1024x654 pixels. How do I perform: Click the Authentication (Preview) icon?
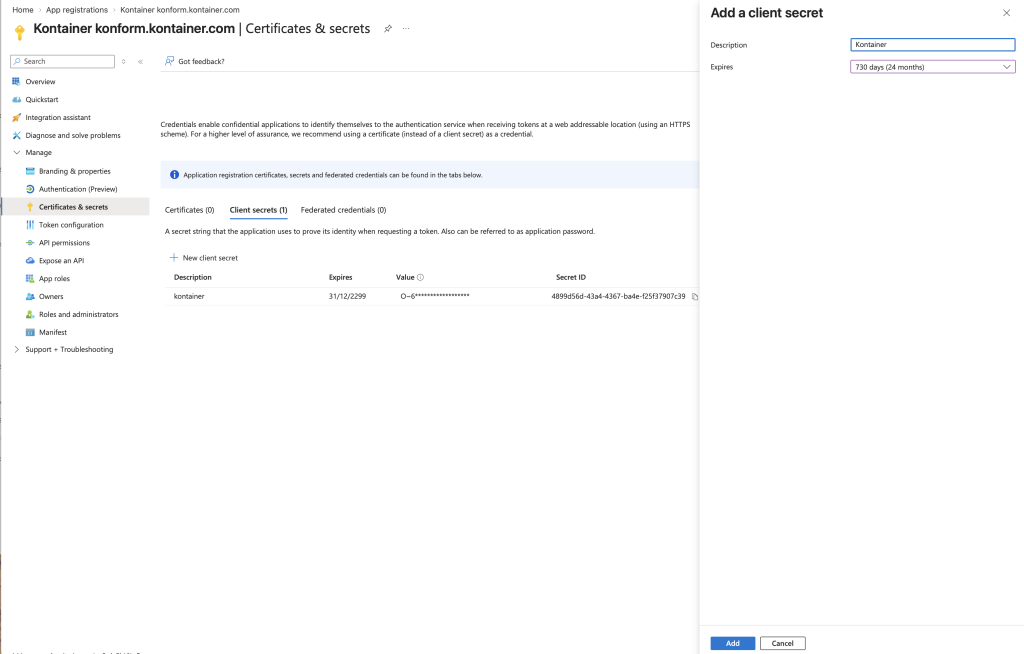(30, 189)
